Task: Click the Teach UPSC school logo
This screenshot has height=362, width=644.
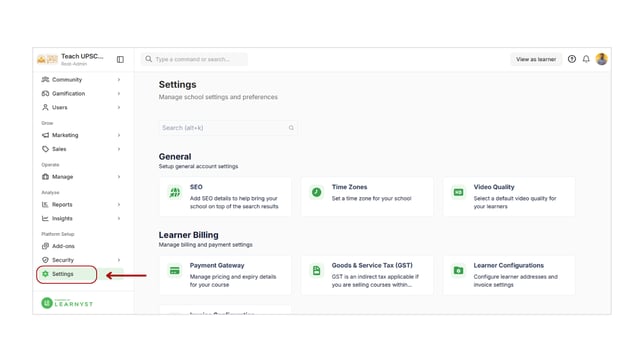Action: point(47,60)
